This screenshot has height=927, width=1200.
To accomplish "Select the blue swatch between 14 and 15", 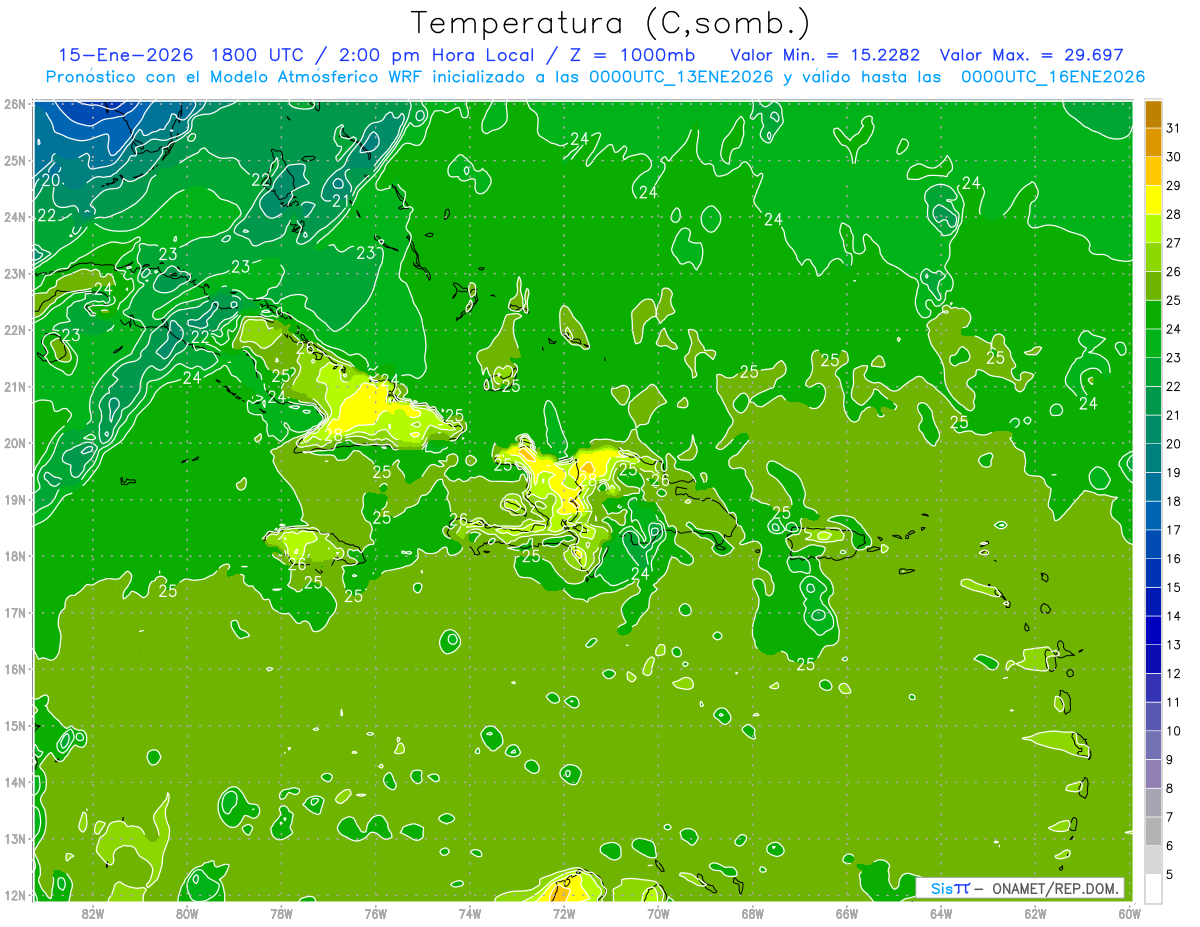I will click(1153, 601).
